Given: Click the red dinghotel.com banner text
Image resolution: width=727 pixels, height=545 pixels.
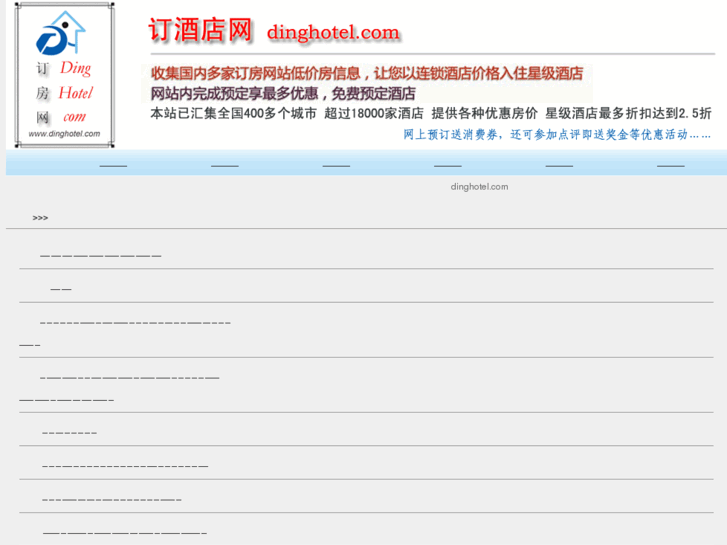Looking at the screenshot, I should coord(333,32).
